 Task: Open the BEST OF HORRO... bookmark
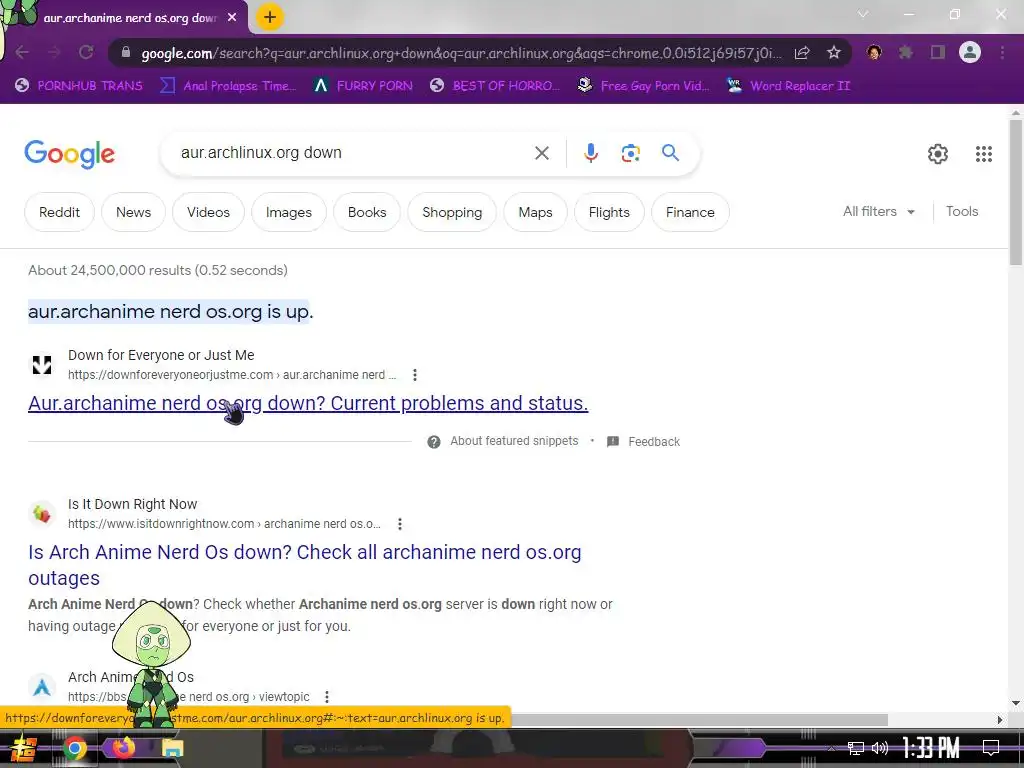[495, 86]
